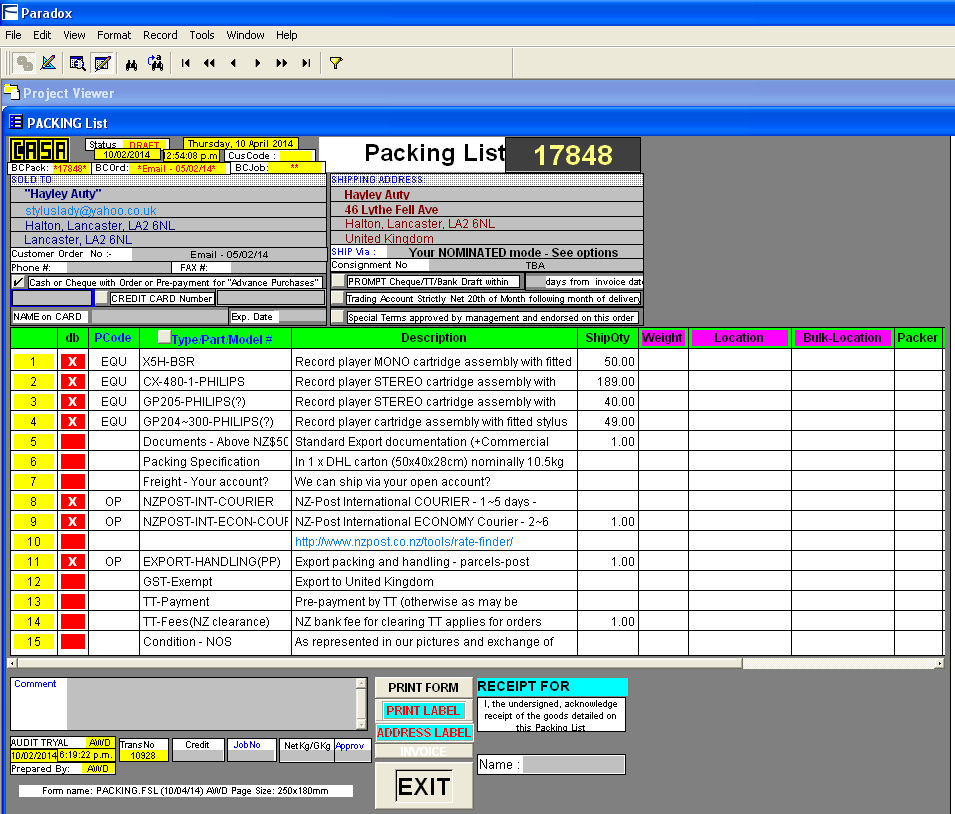Screen dimensions: 955x814
Task: Click the Weight column header
Action: (x=663, y=338)
